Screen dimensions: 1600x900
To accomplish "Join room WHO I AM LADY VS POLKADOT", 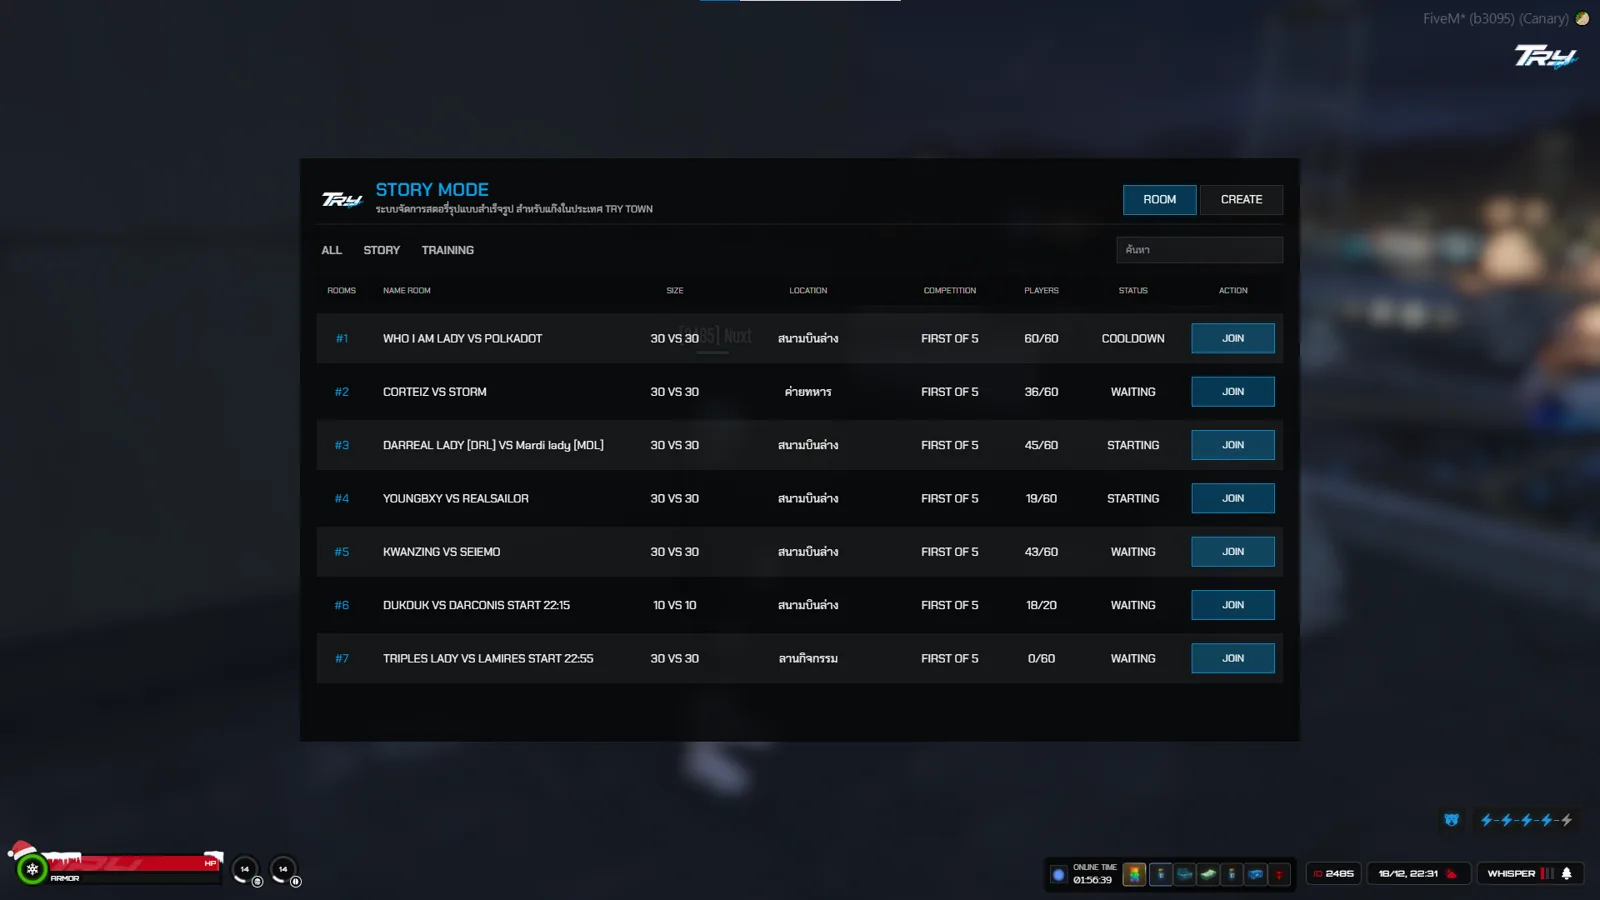I will point(1233,338).
